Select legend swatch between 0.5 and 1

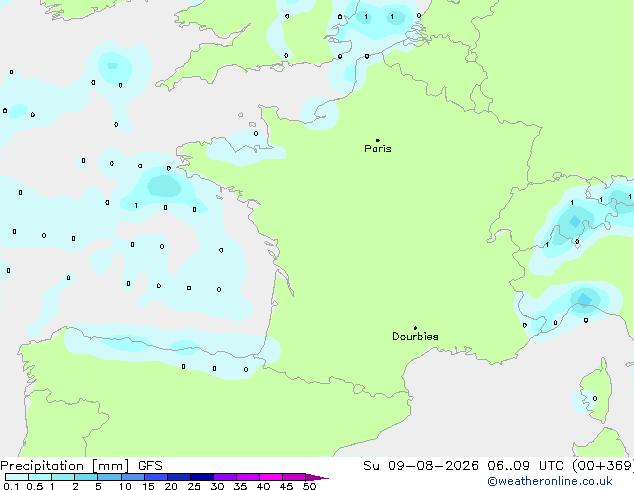pyautogui.click(x=40, y=477)
